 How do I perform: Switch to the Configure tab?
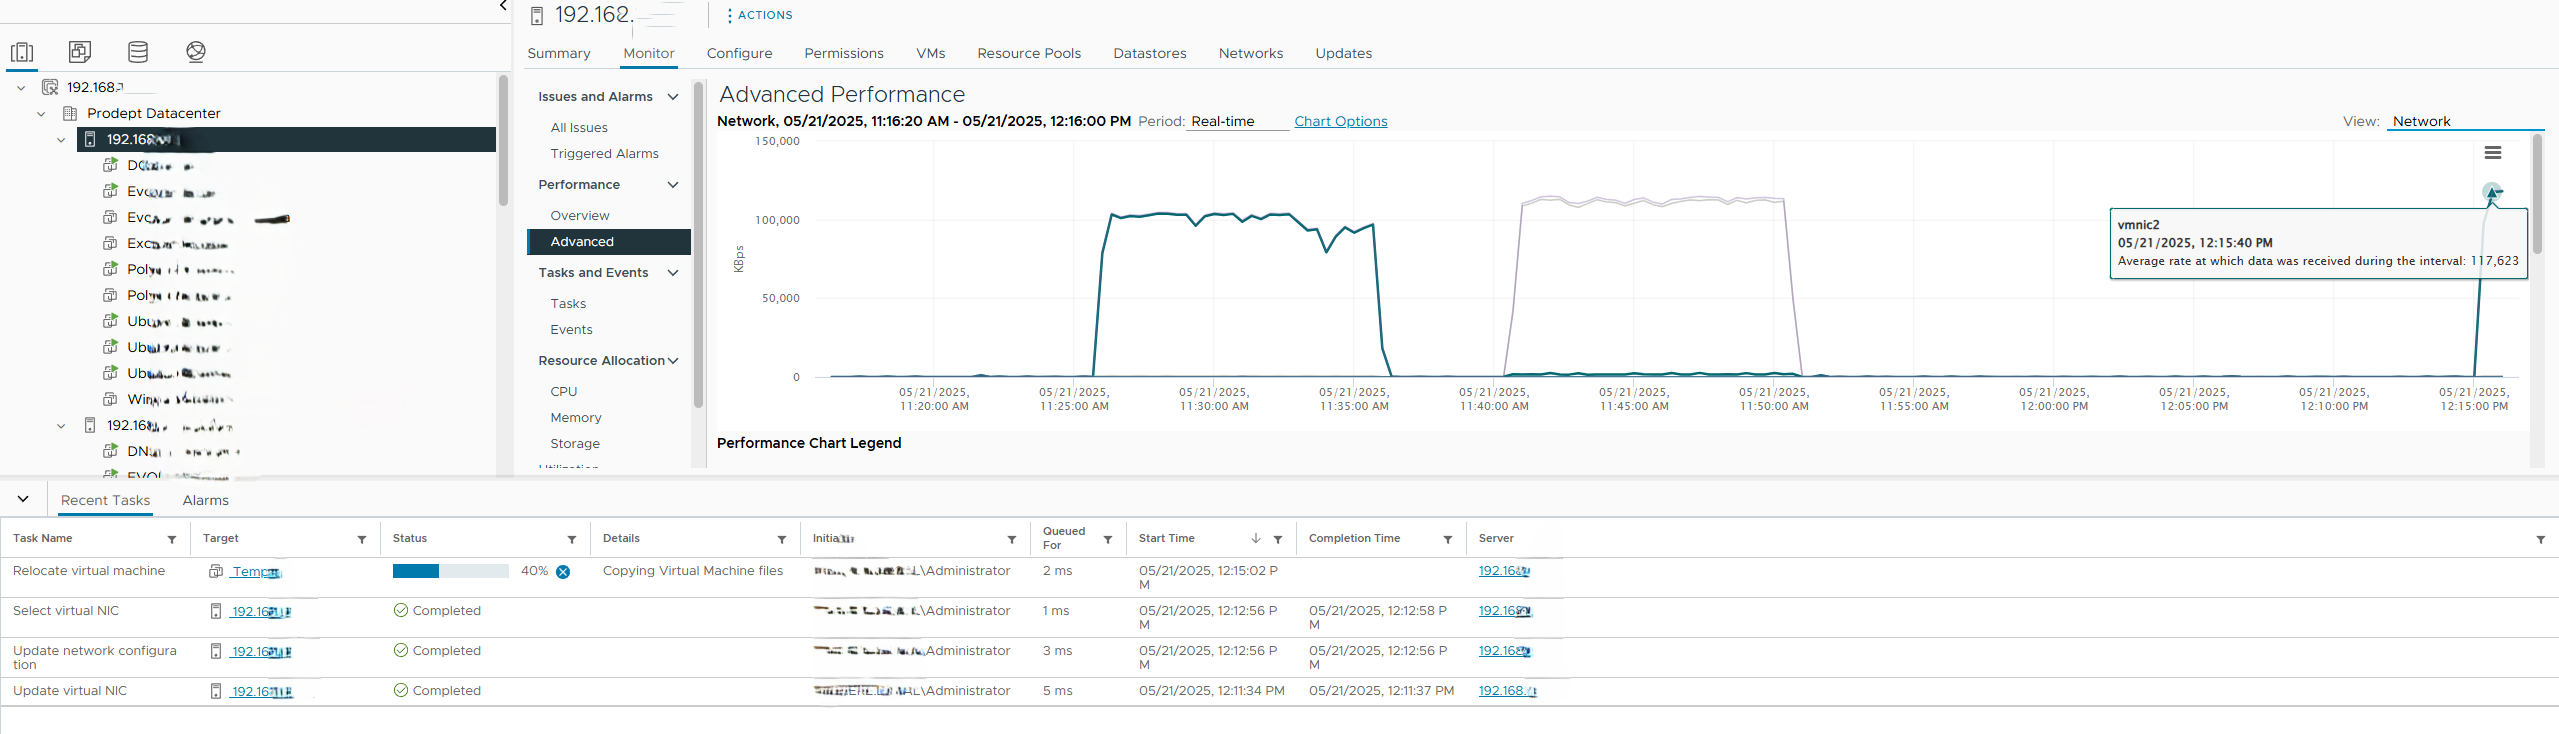coord(739,54)
